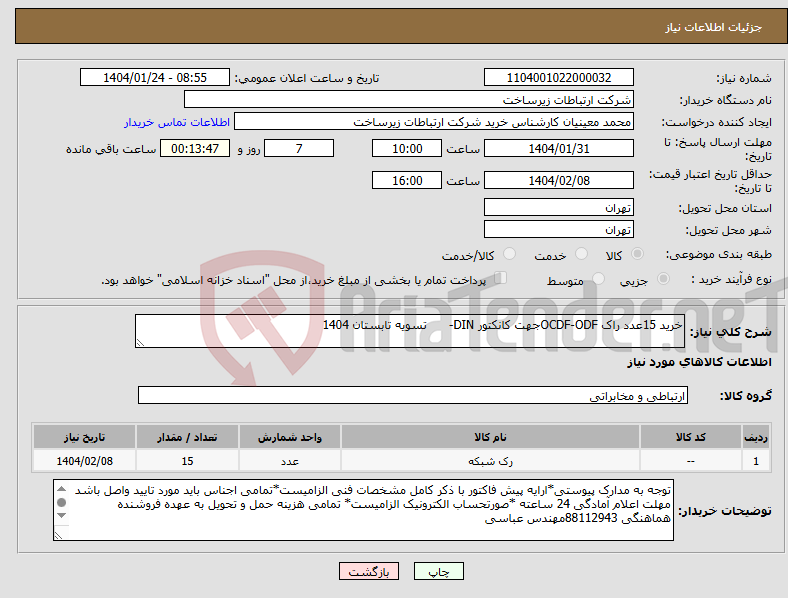Image resolution: width=788 pixels, height=598 pixels.
Task: Click the اطلاعات کالاهای مورد نیاز heading
Action: [x=699, y=362]
